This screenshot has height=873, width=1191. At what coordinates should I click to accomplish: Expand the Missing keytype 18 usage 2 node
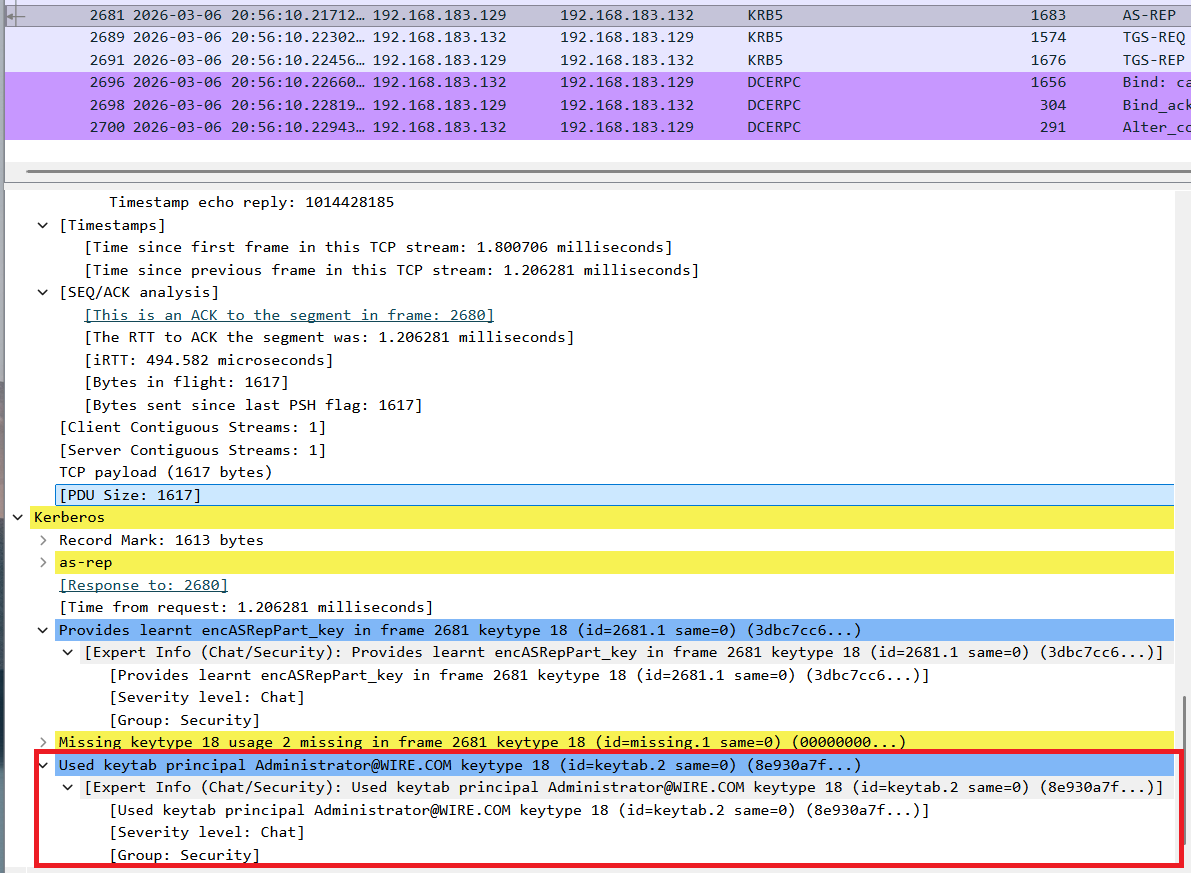point(43,742)
